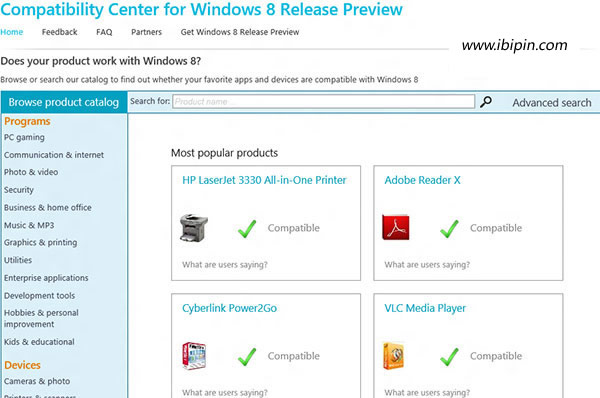The image size is (600, 398).
Task: Open the HP LaserJet 3330 All-in-One Printer link
Action: click(264, 180)
